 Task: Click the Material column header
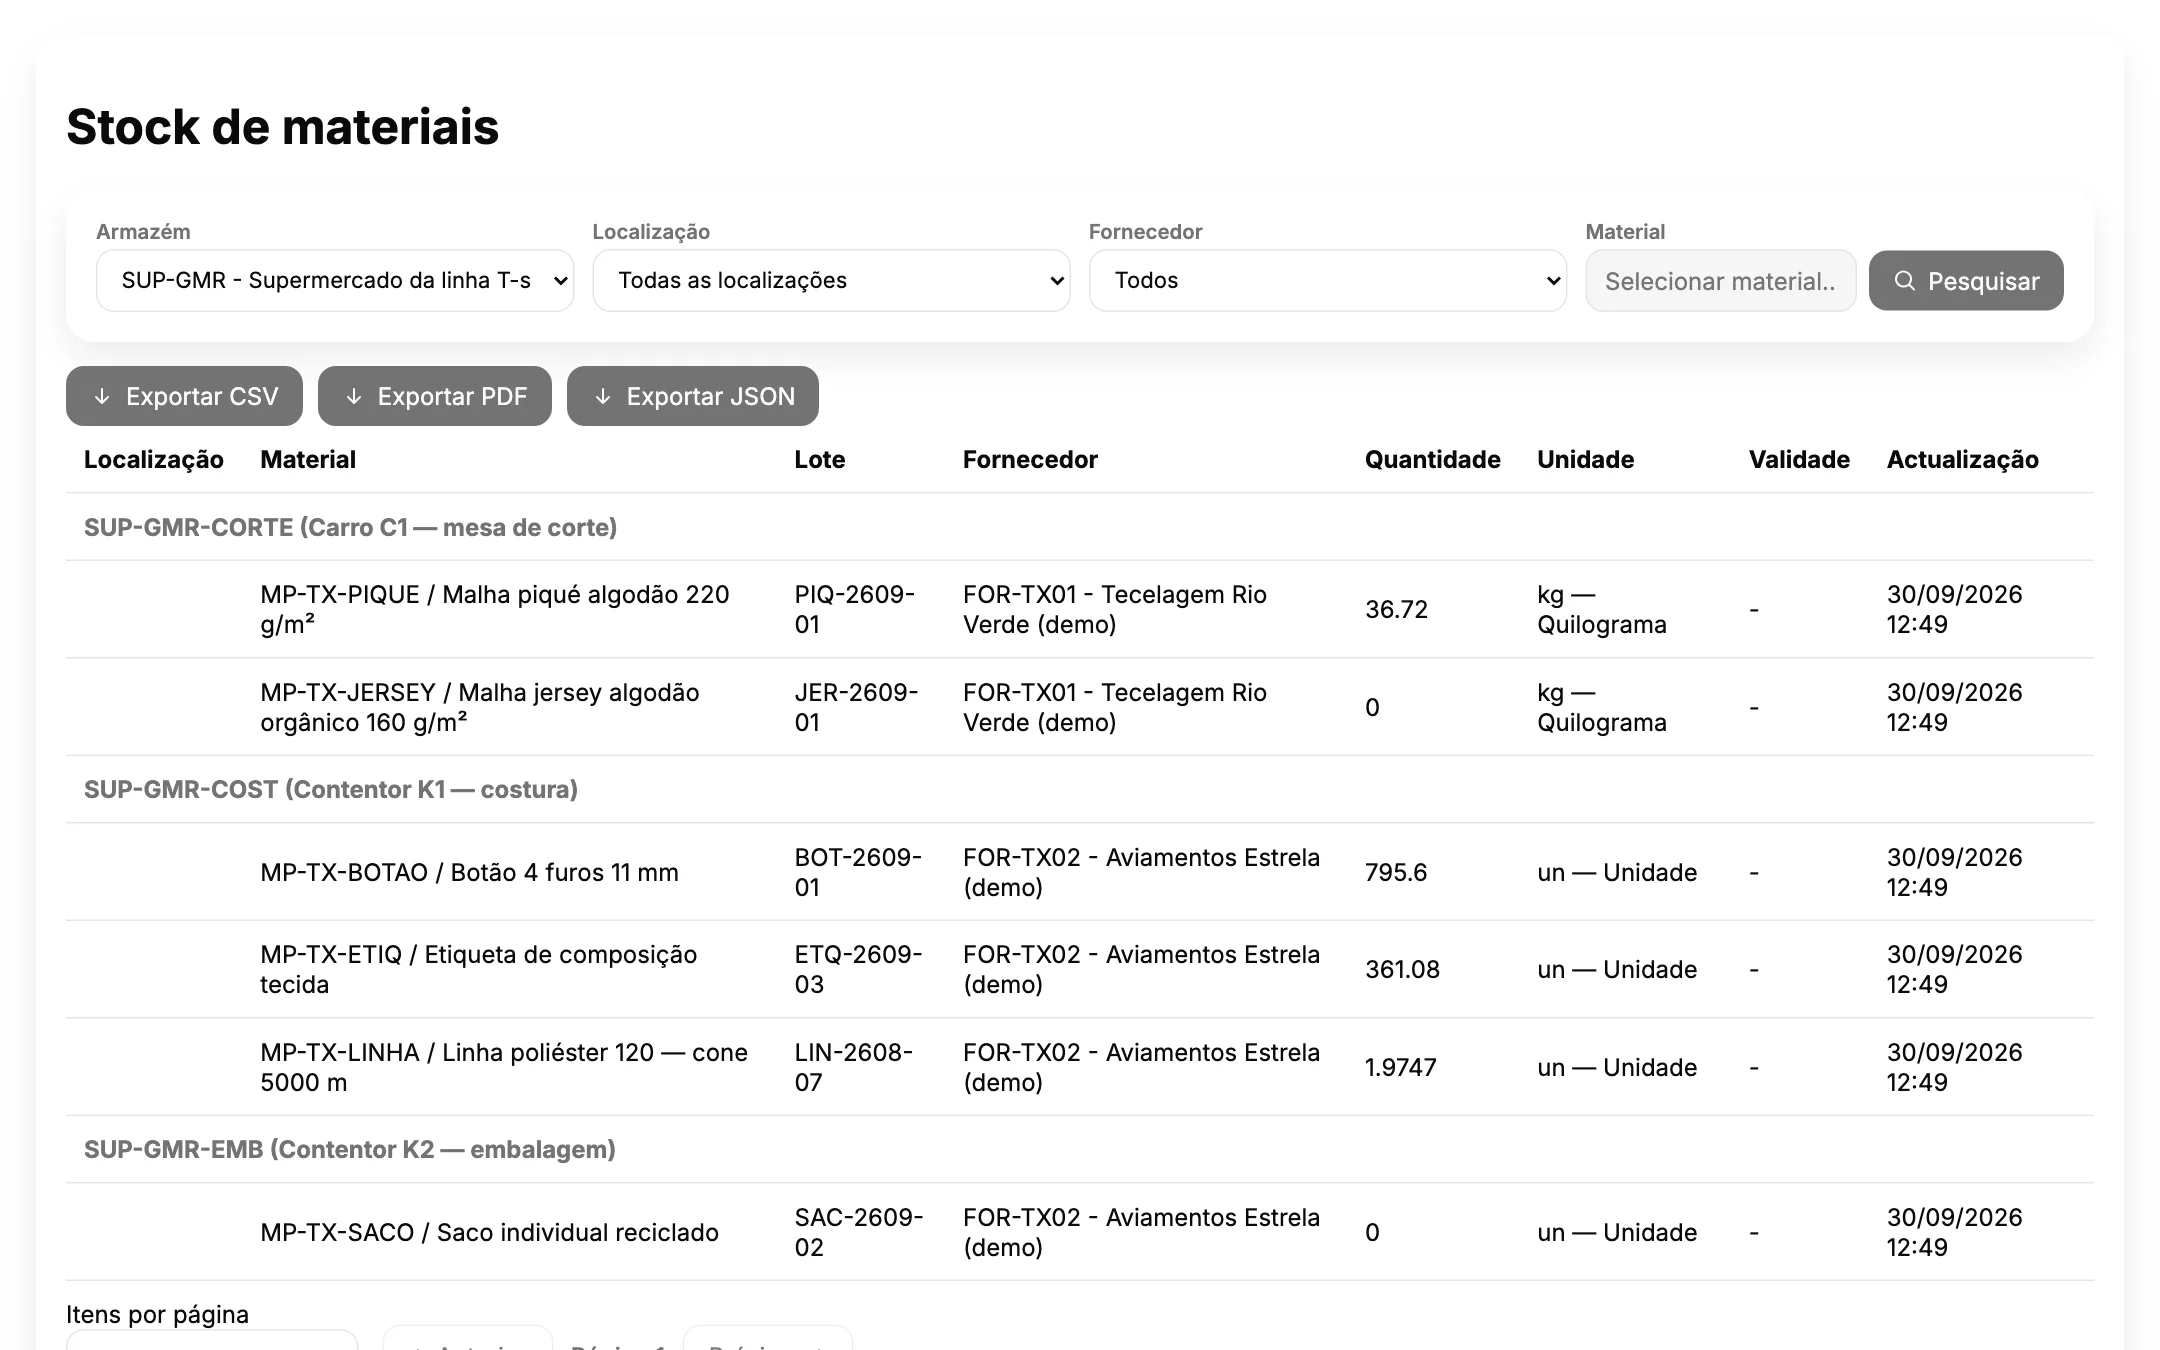pyautogui.click(x=308, y=460)
